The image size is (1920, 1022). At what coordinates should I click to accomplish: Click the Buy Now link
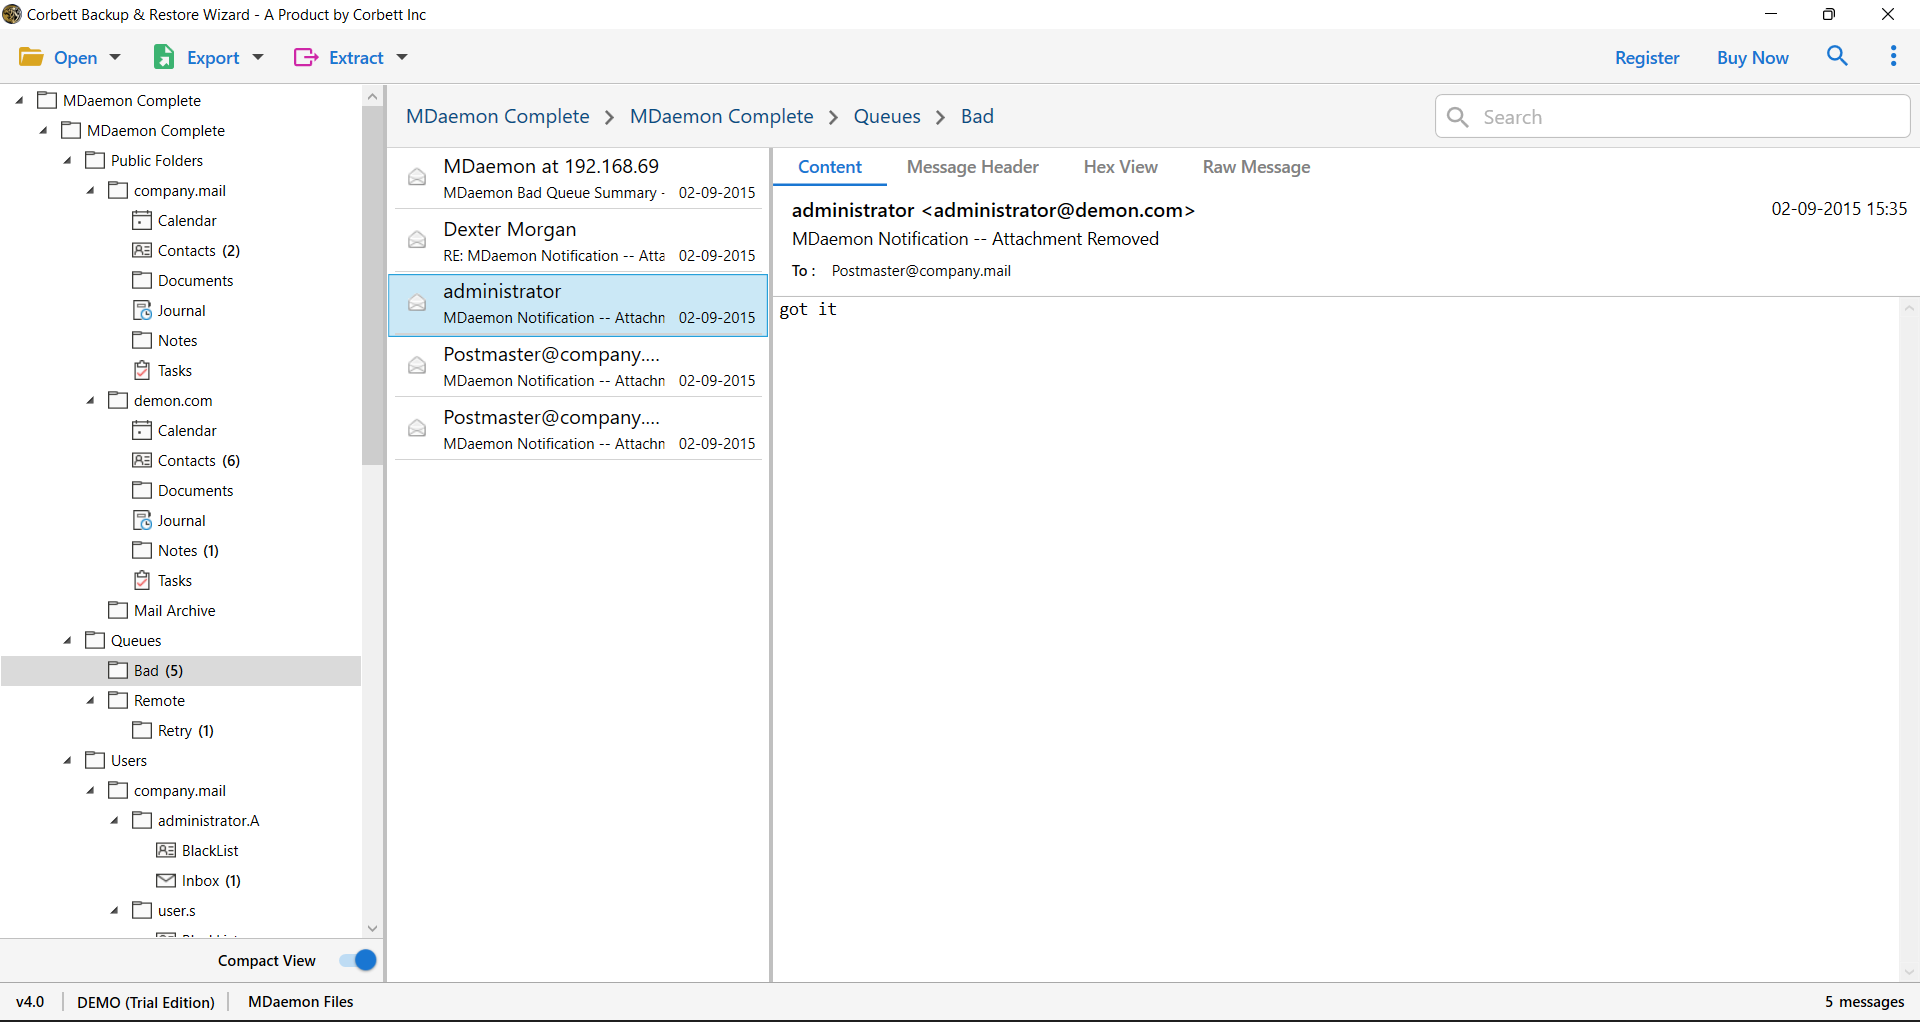1753,58
